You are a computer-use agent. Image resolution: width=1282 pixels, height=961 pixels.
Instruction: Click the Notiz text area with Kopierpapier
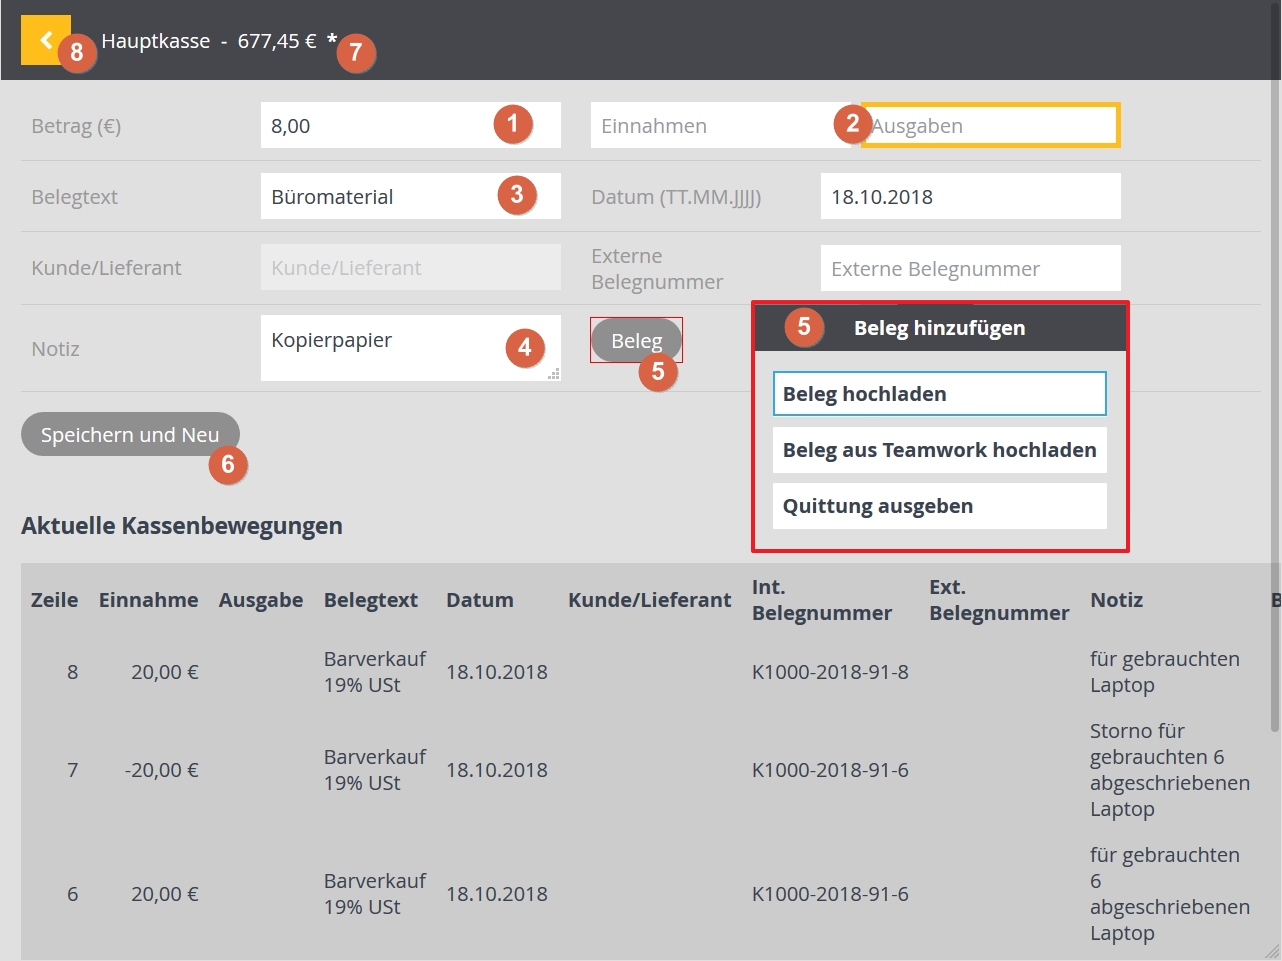pyautogui.click(x=410, y=348)
